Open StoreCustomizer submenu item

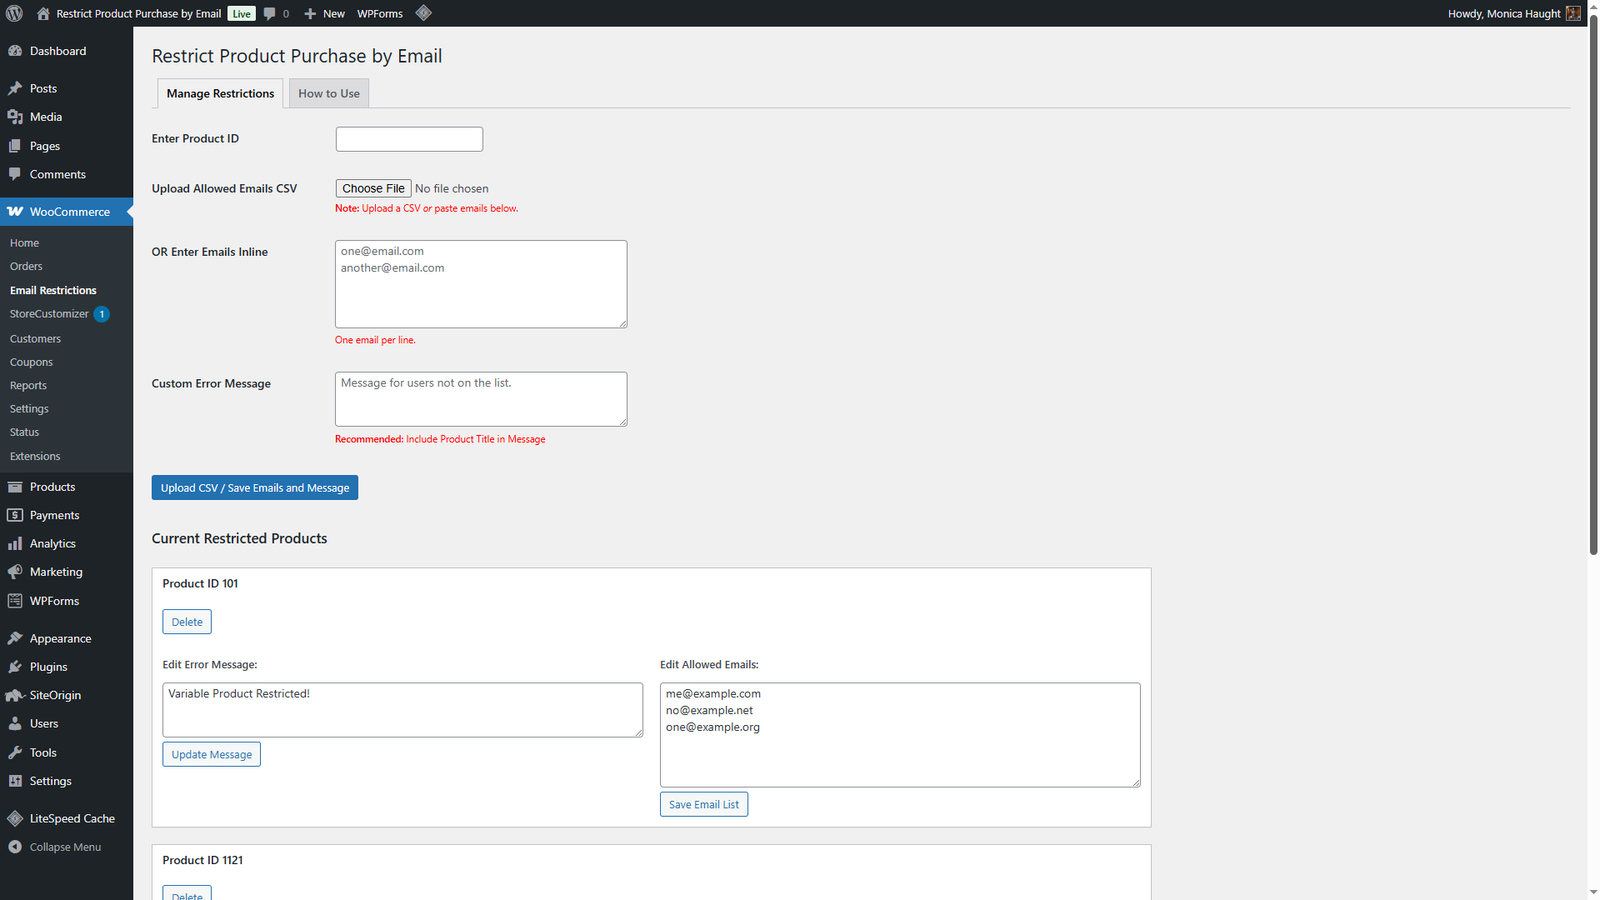coord(49,314)
